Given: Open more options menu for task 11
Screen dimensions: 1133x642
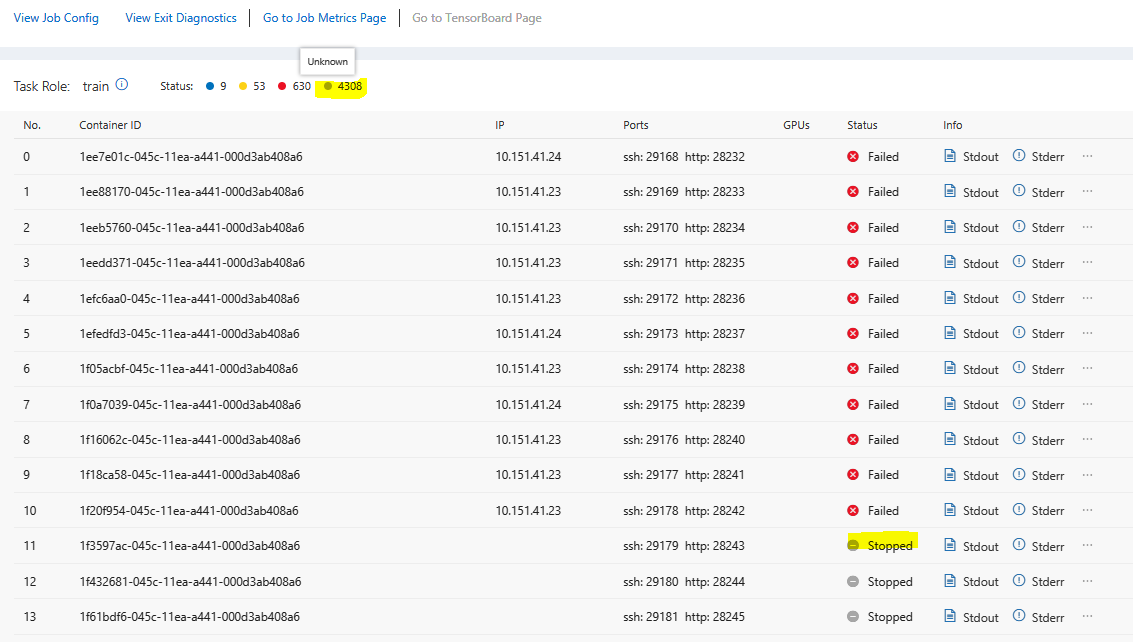Looking at the screenshot, I should [x=1087, y=545].
